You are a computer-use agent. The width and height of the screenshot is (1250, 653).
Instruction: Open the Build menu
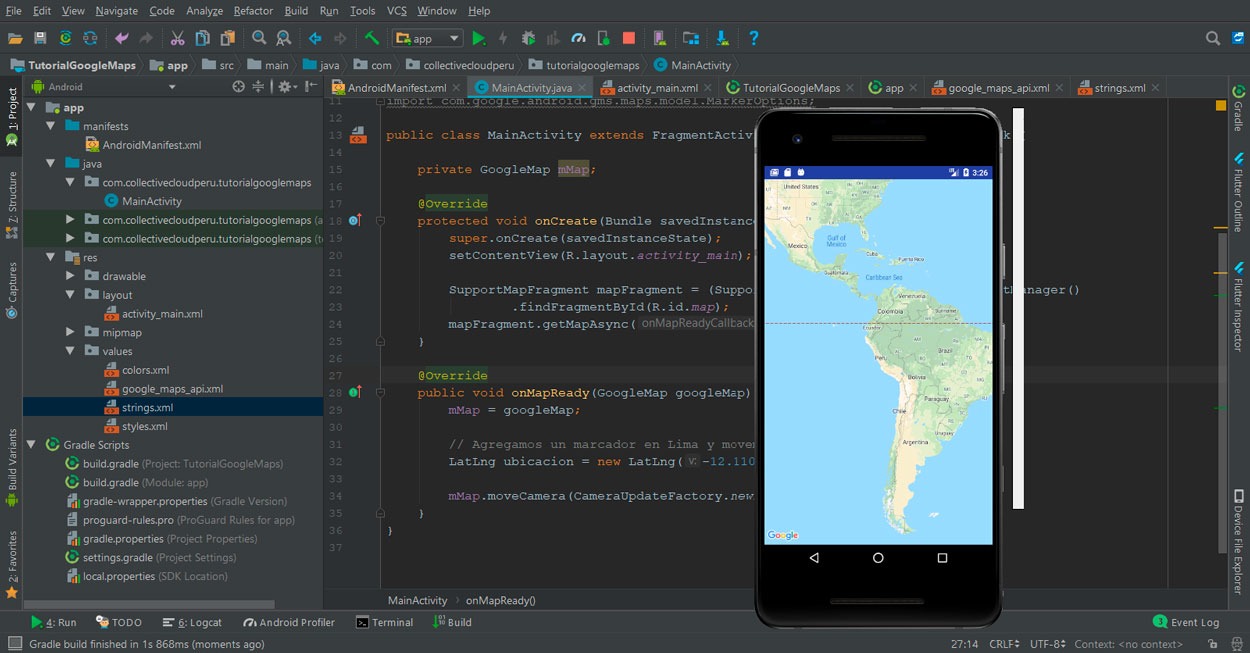click(296, 10)
